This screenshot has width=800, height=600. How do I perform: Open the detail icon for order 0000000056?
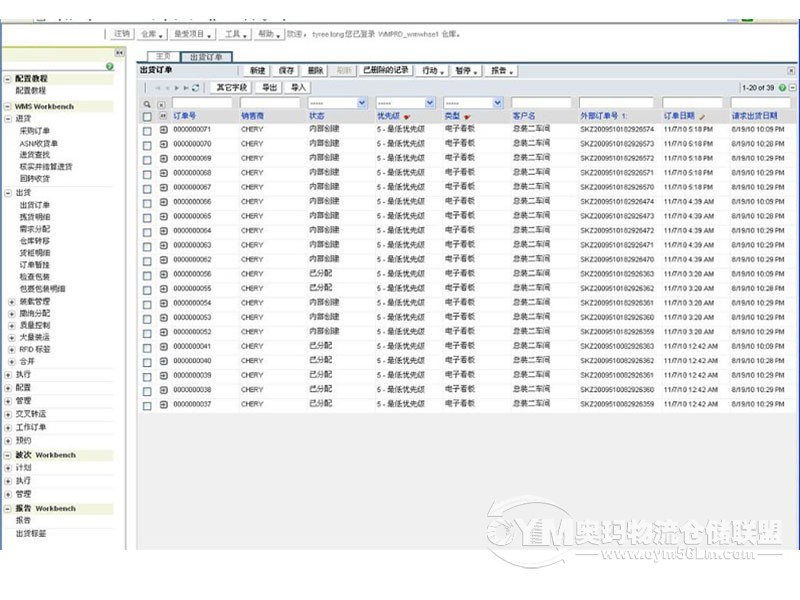[164, 274]
